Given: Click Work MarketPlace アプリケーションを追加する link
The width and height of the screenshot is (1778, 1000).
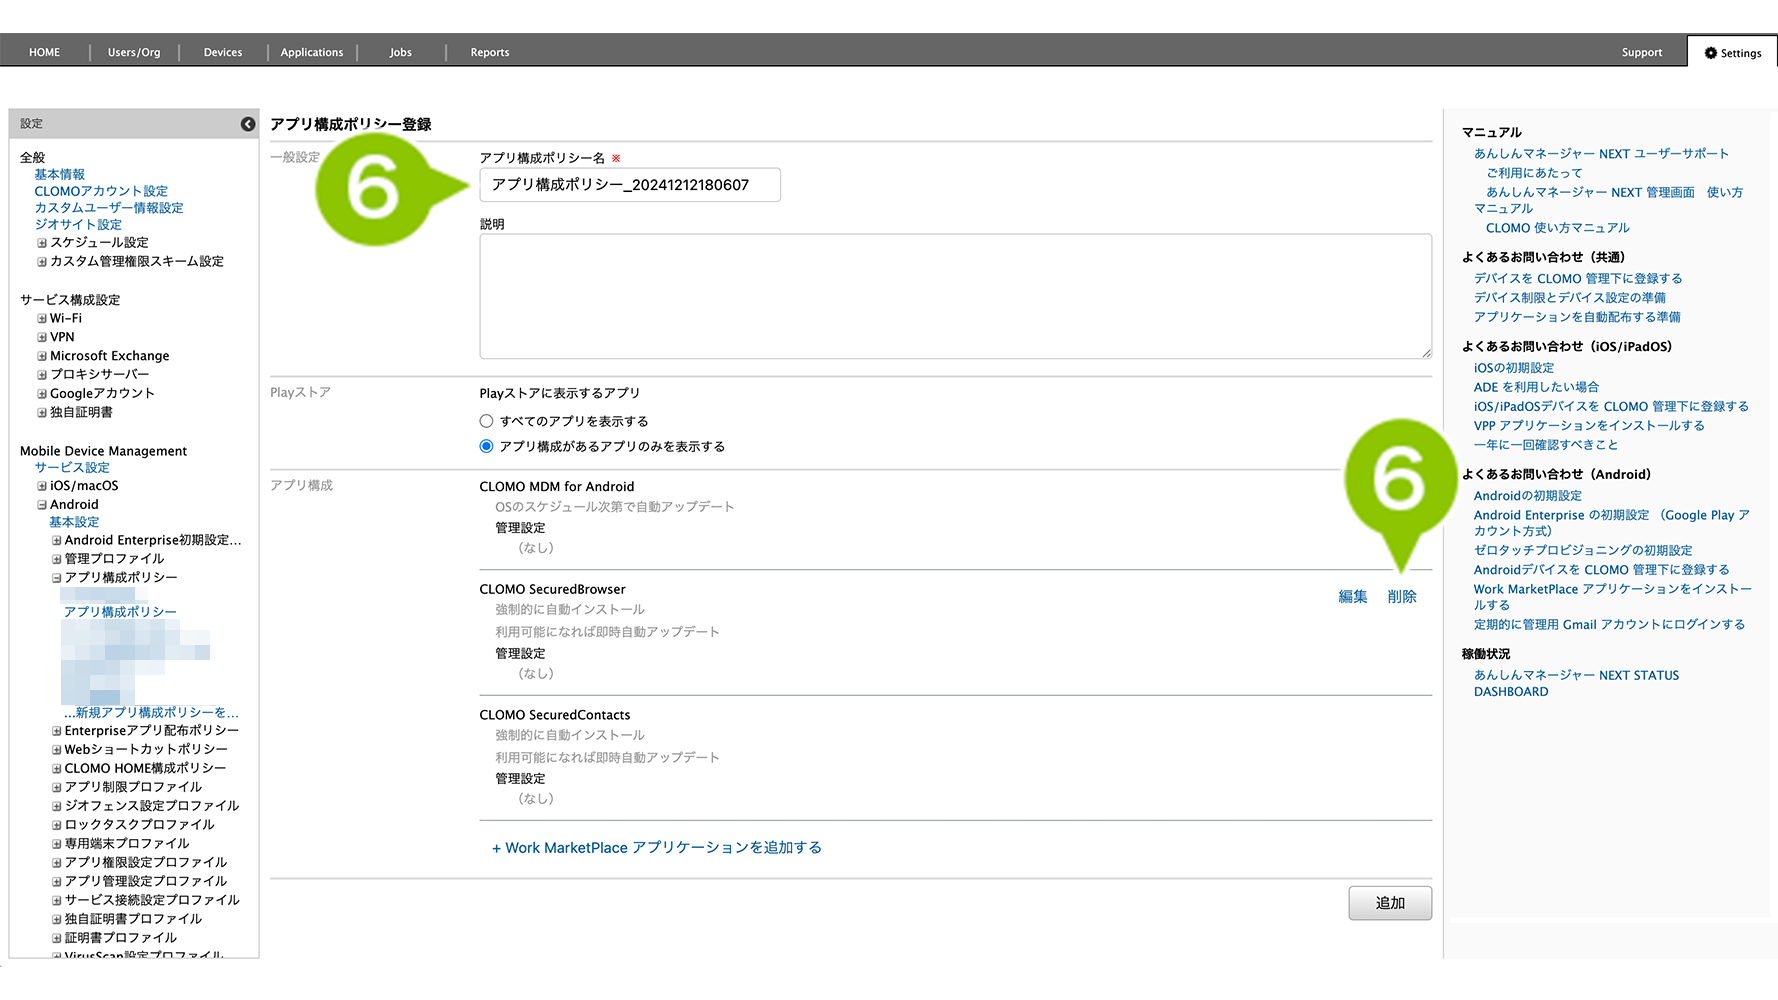Looking at the screenshot, I should (x=657, y=847).
